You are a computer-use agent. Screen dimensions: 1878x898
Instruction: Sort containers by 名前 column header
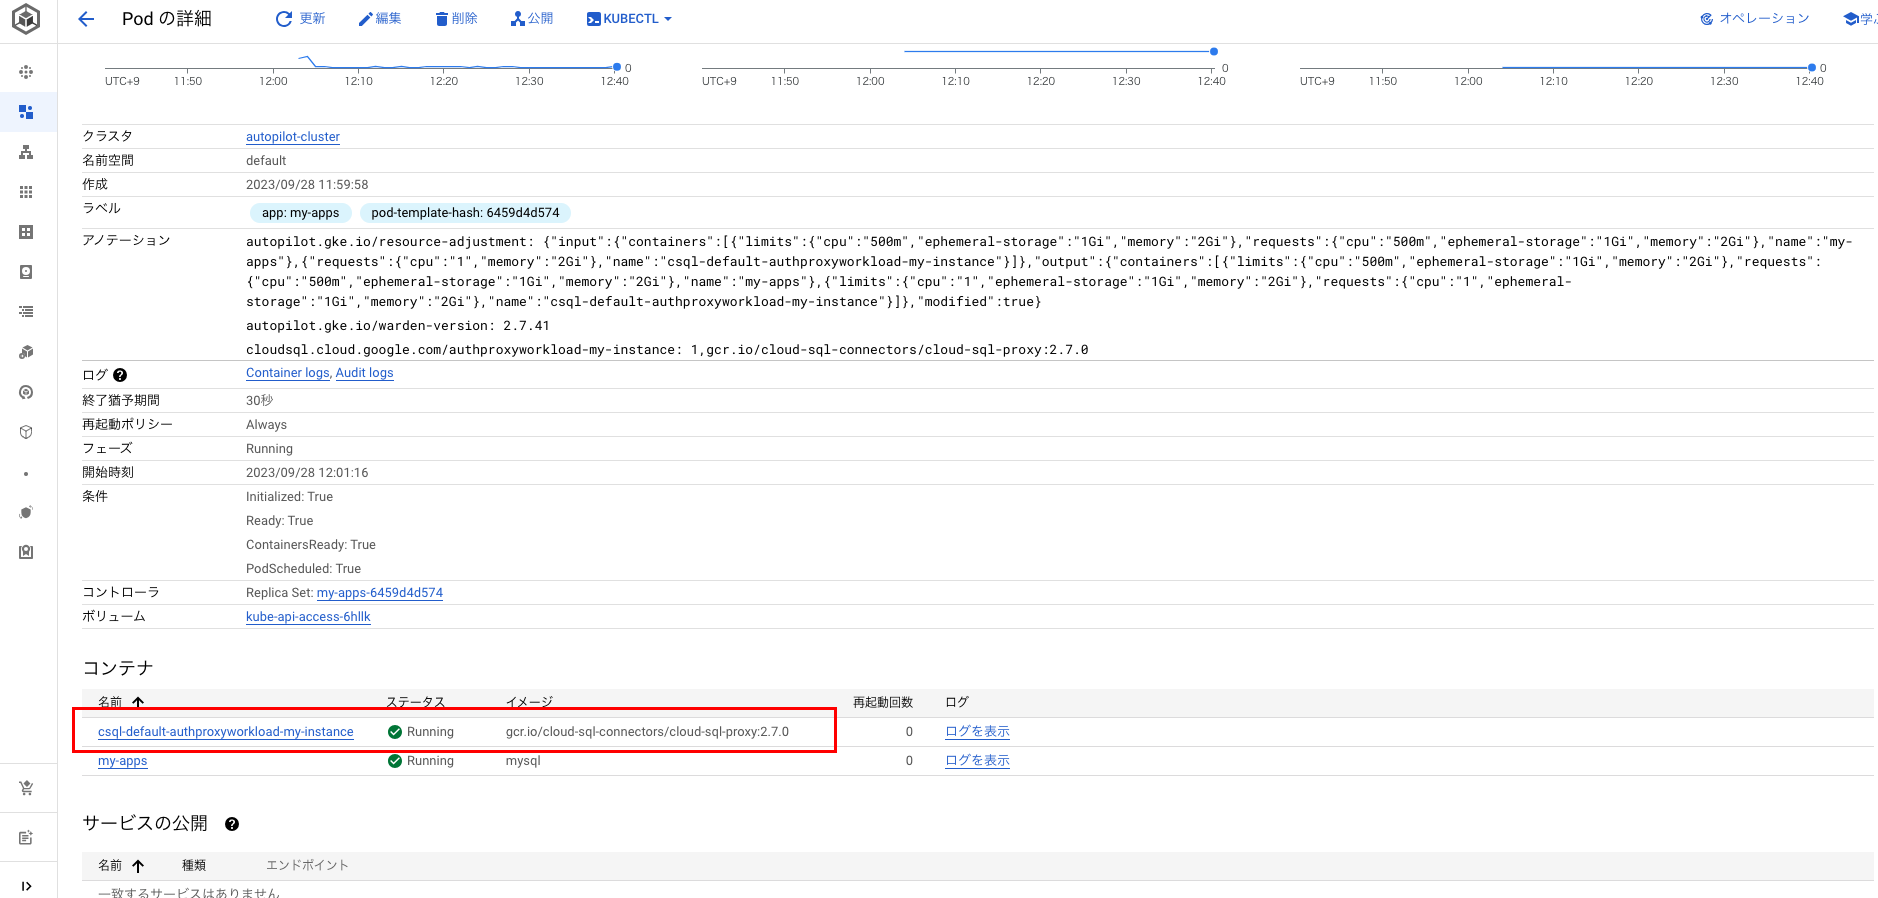click(121, 702)
